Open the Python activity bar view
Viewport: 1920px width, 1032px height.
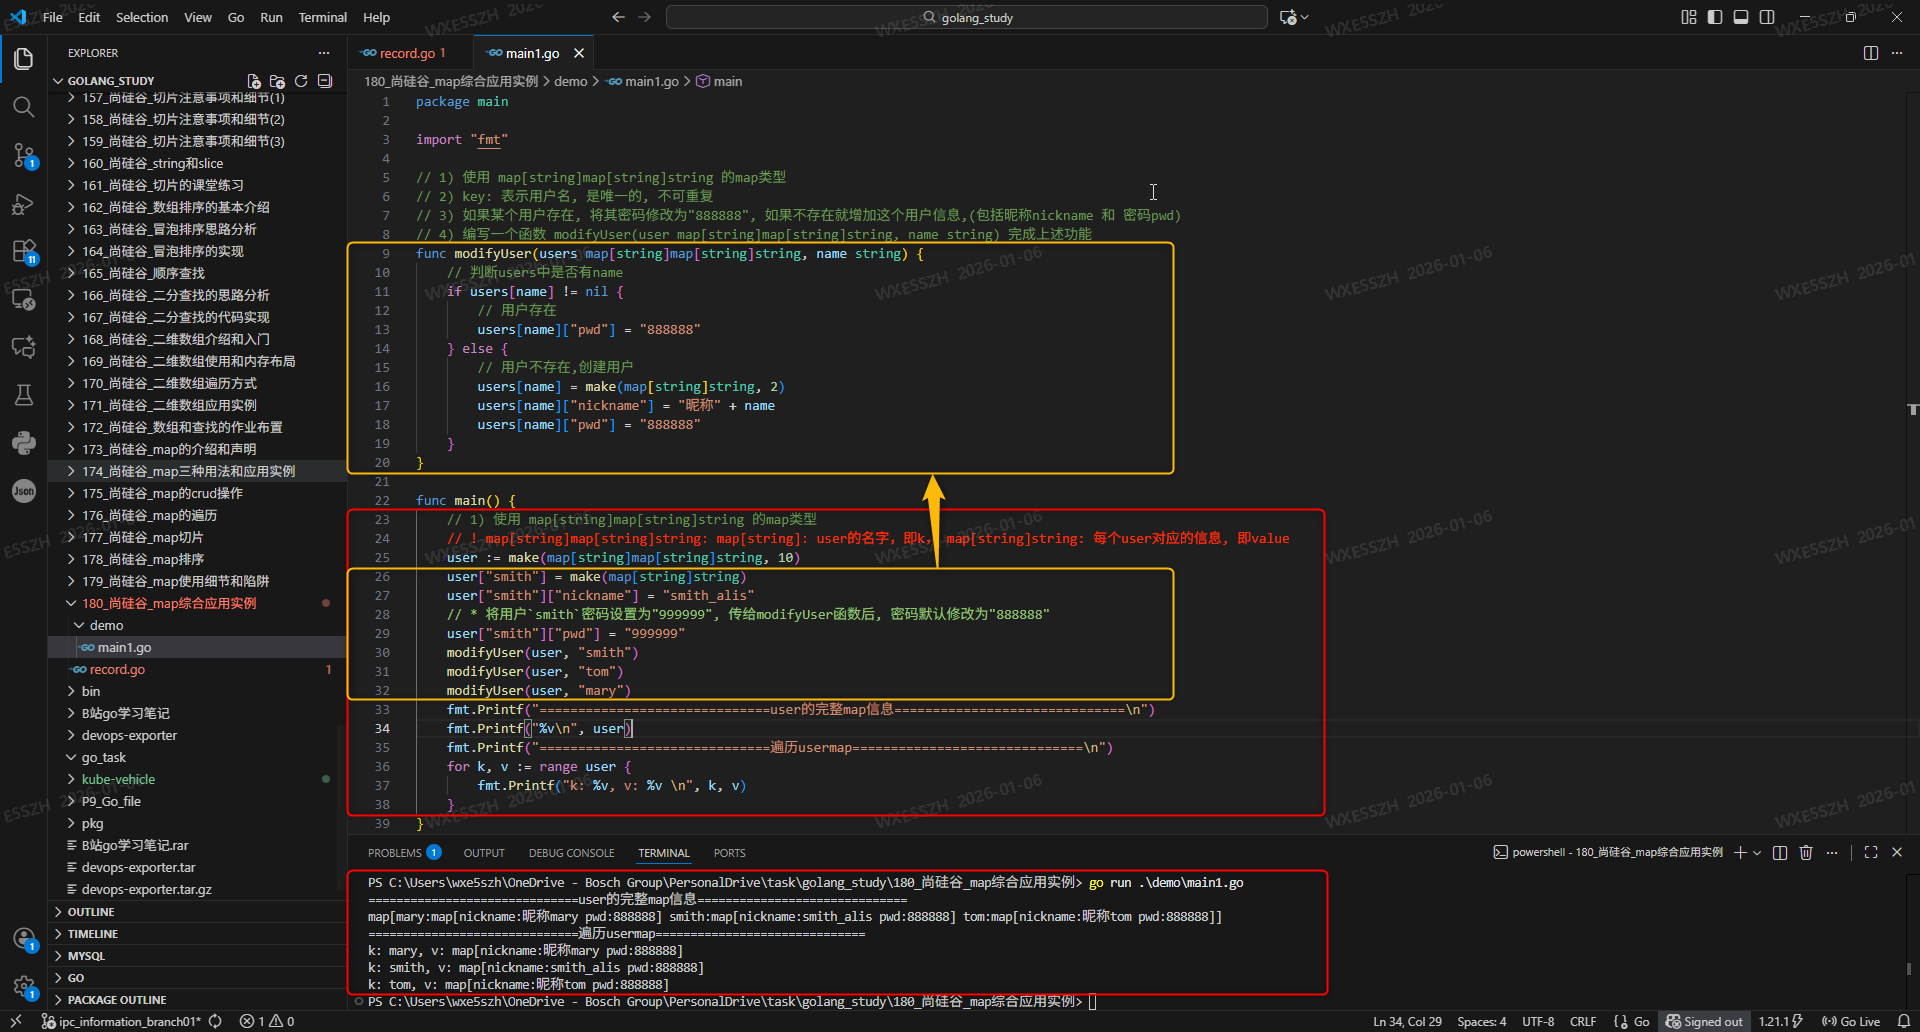(24, 443)
